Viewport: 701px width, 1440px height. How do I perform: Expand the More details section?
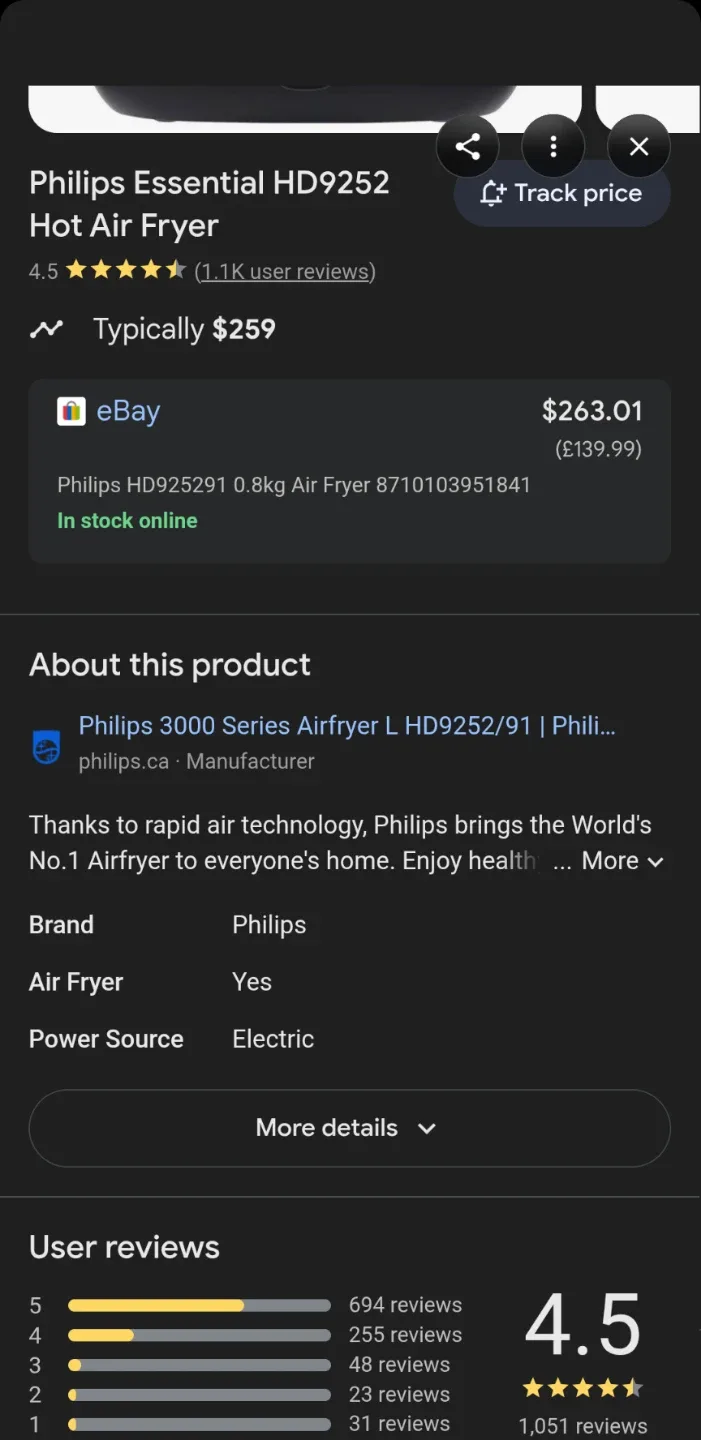coord(349,1128)
